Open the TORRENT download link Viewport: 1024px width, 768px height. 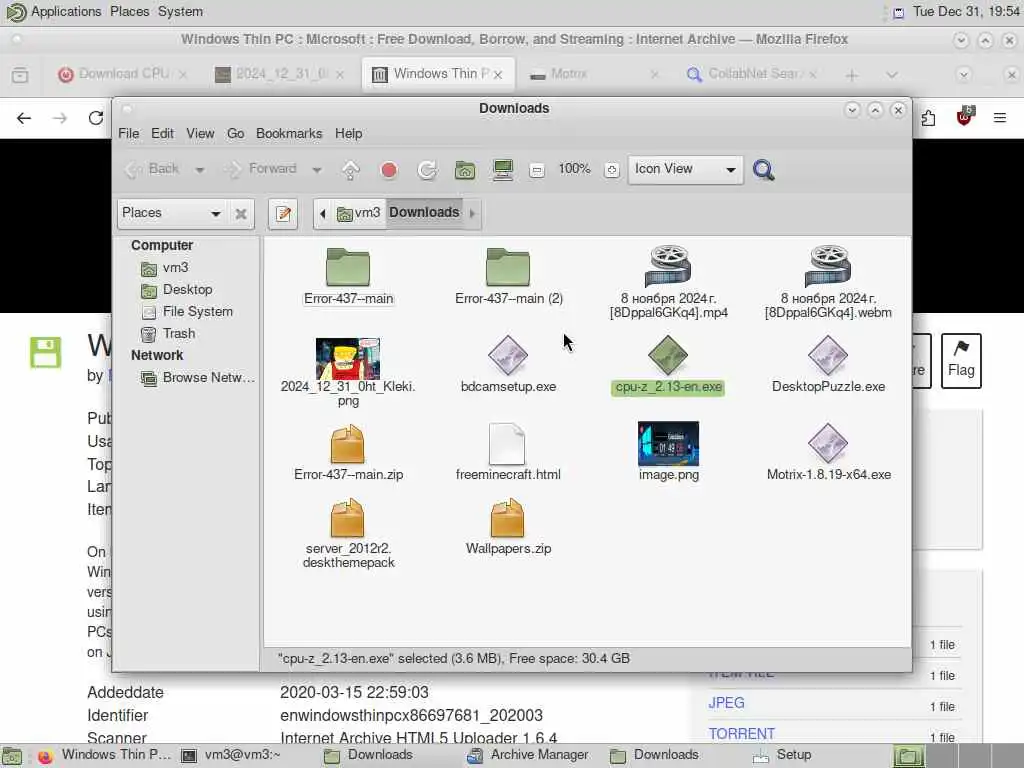point(742,734)
